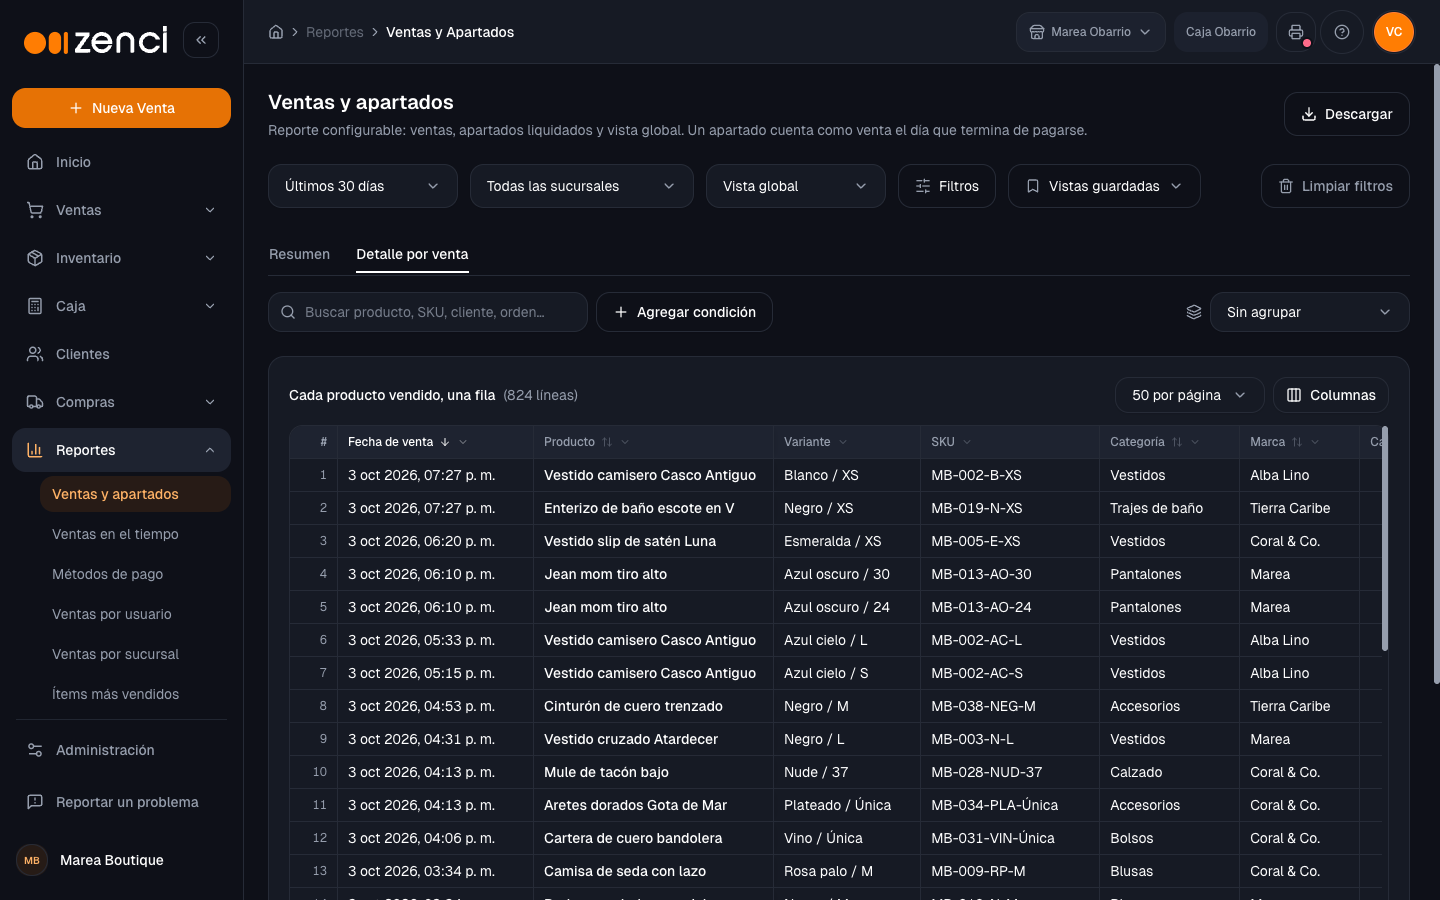Open the Sin agrupar grouping dropdown
Image resolution: width=1440 pixels, height=900 pixels.
click(x=1309, y=312)
